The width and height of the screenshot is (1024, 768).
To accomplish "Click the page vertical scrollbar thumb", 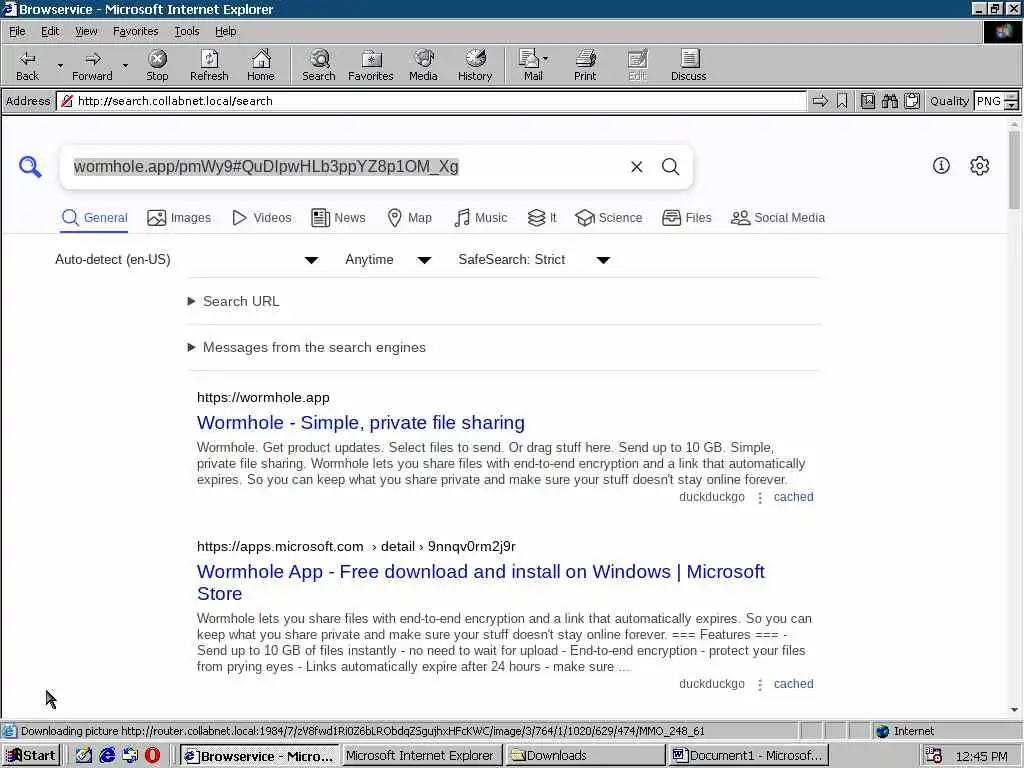I will pyautogui.click(x=1014, y=170).
